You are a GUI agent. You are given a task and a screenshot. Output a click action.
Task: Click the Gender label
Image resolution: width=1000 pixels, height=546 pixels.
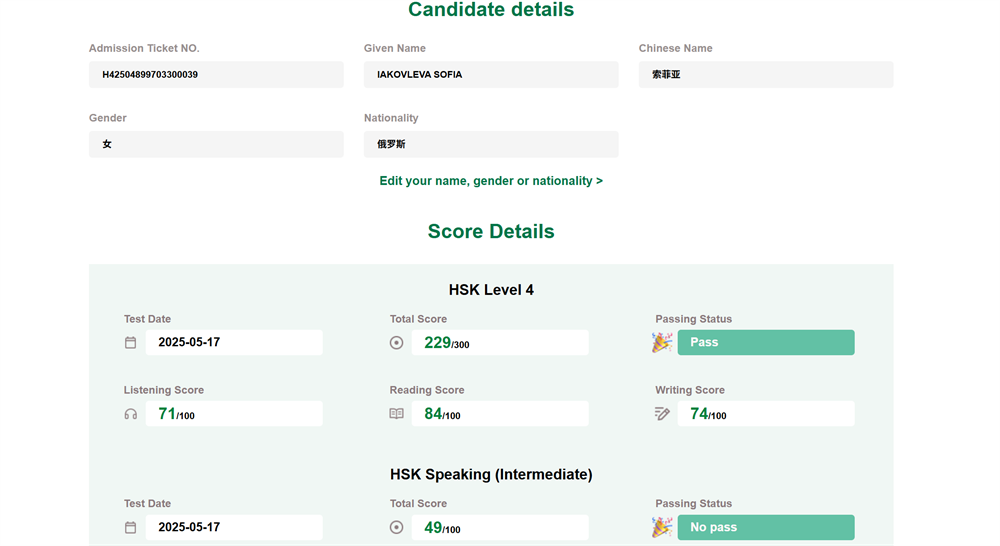(108, 118)
